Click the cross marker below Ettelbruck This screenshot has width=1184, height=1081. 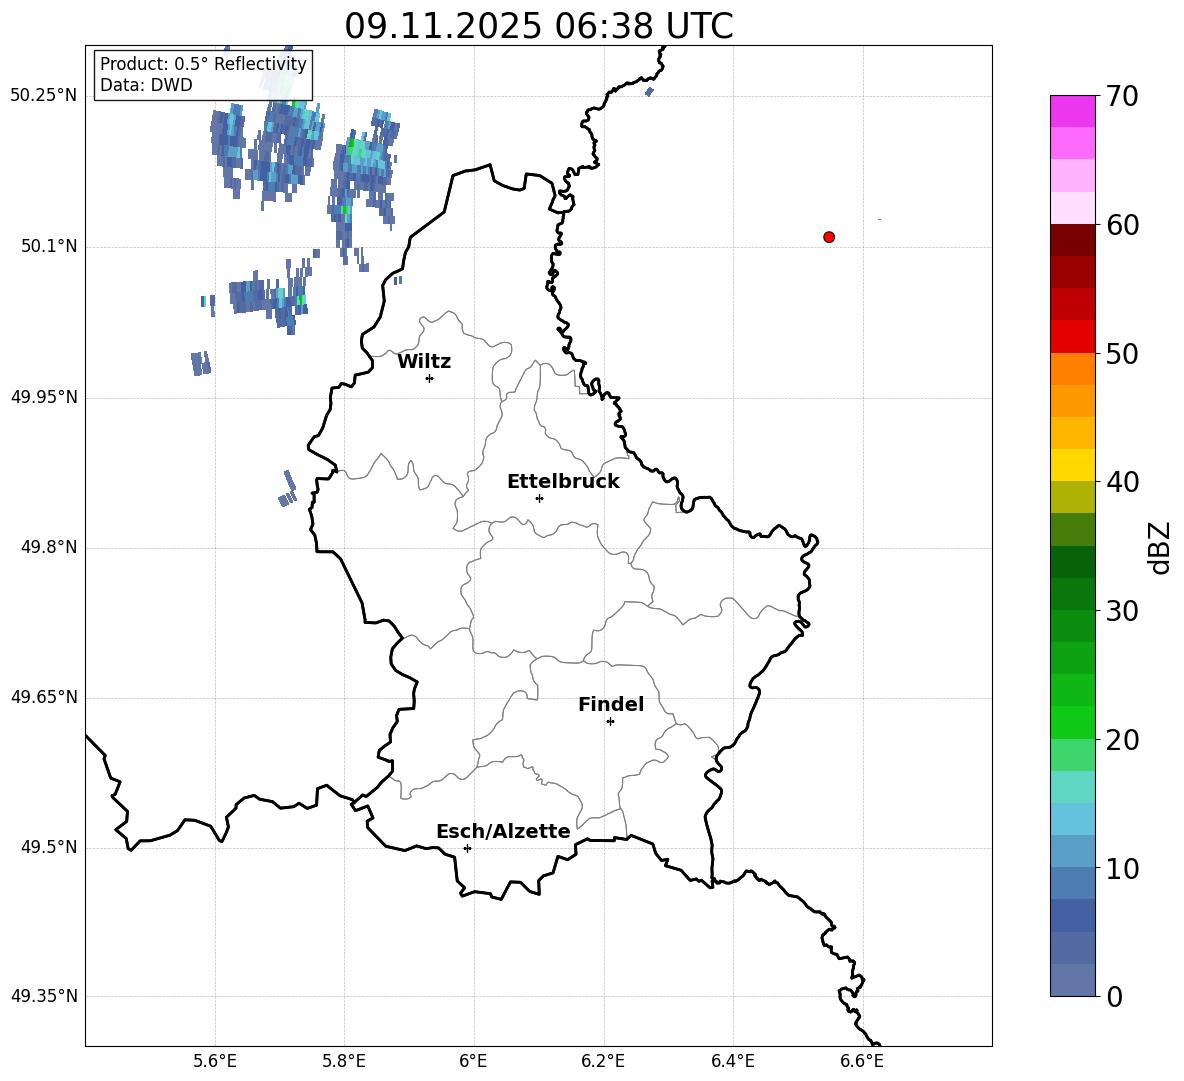point(539,498)
